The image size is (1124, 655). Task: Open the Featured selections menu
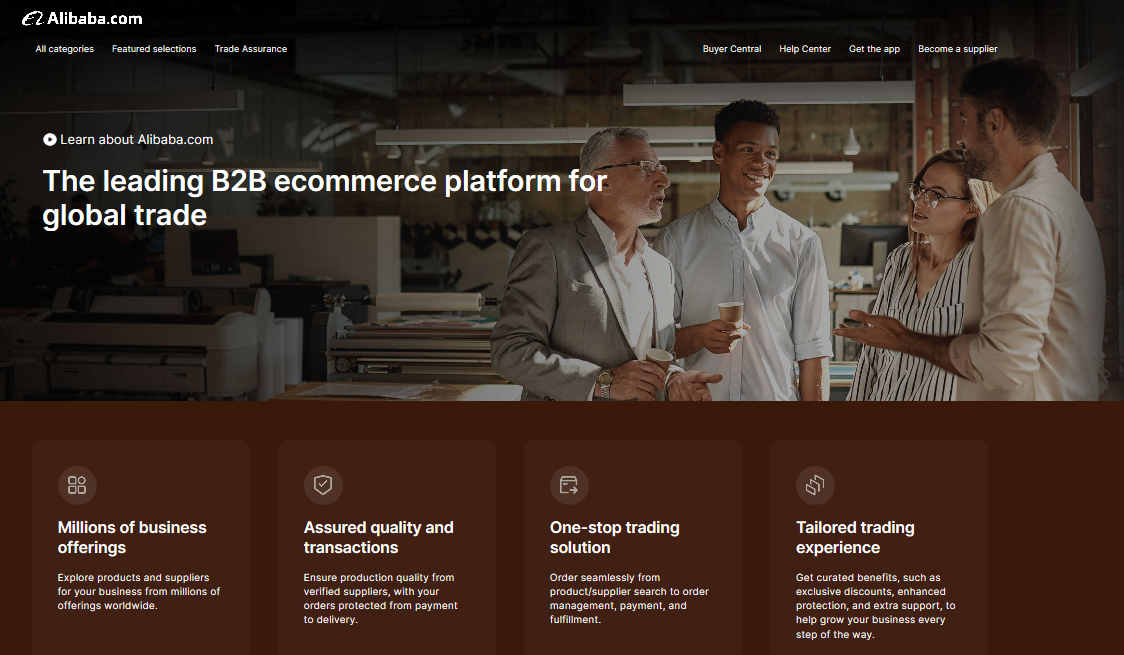154,49
